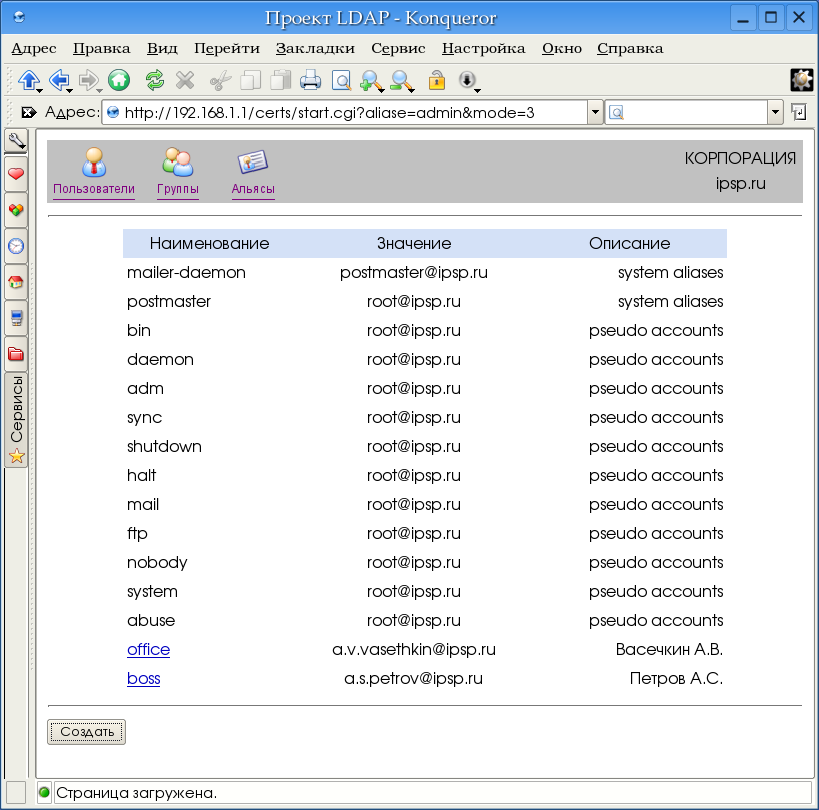Follow the office alias link
819x810 pixels.
[x=148, y=649]
